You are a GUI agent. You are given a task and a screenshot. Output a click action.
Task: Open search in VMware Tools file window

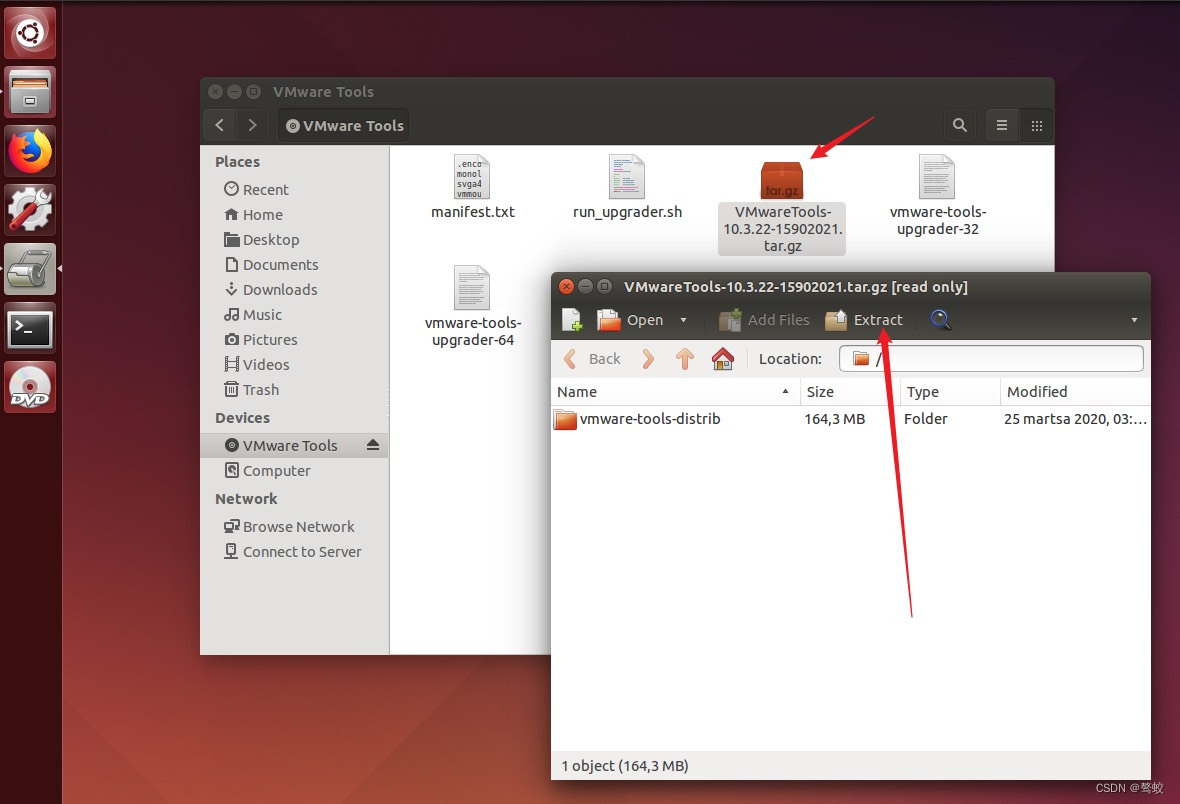coord(960,125)
